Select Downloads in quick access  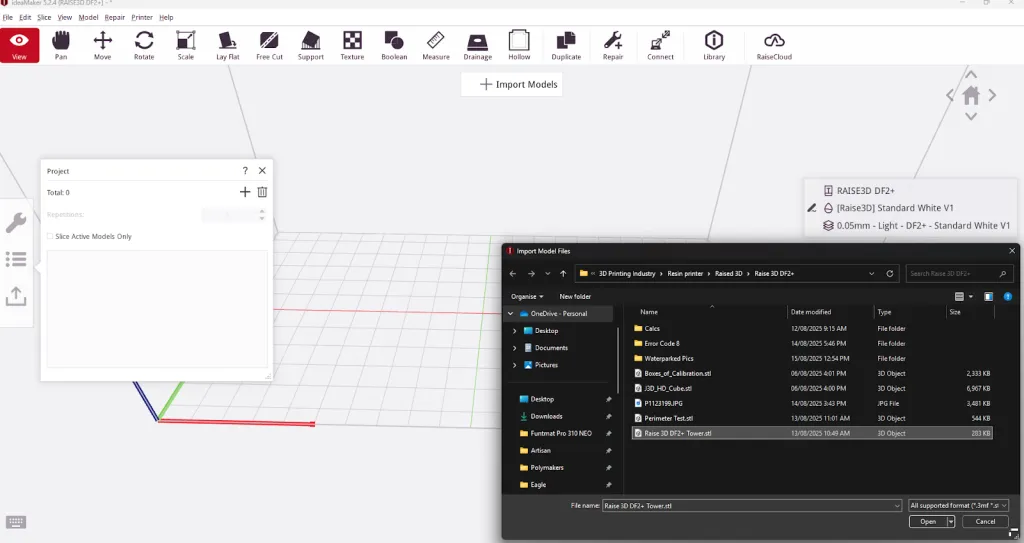[547, 416]
